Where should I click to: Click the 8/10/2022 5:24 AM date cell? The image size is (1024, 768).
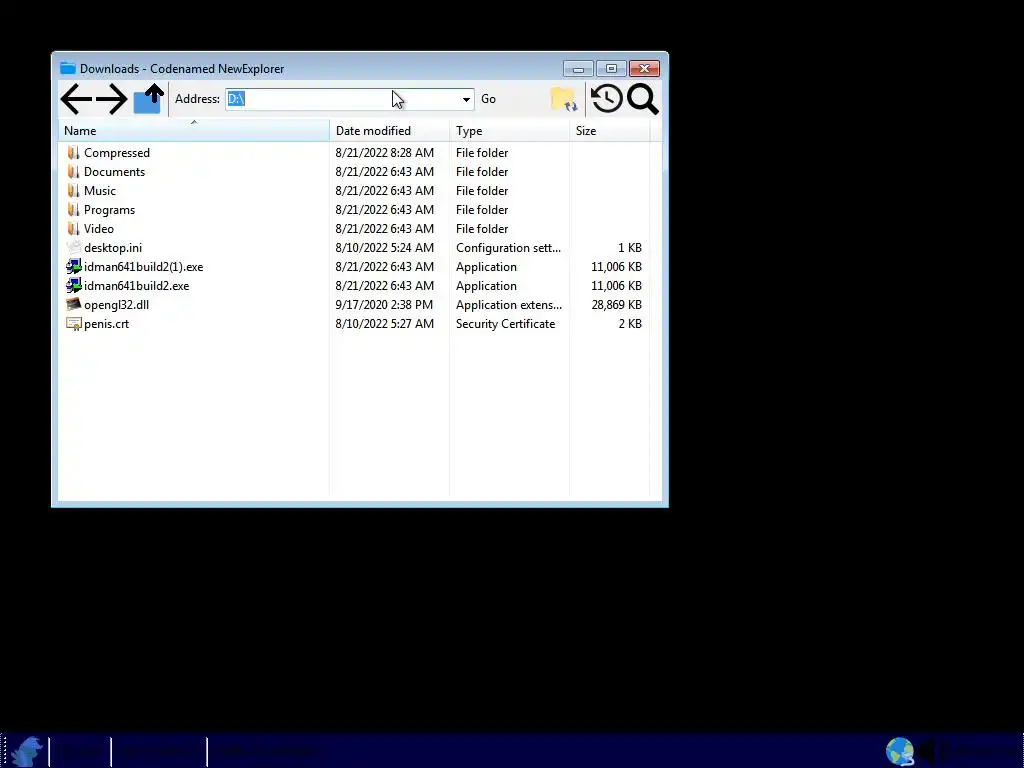pyautogui.click(x=385, y=248)
